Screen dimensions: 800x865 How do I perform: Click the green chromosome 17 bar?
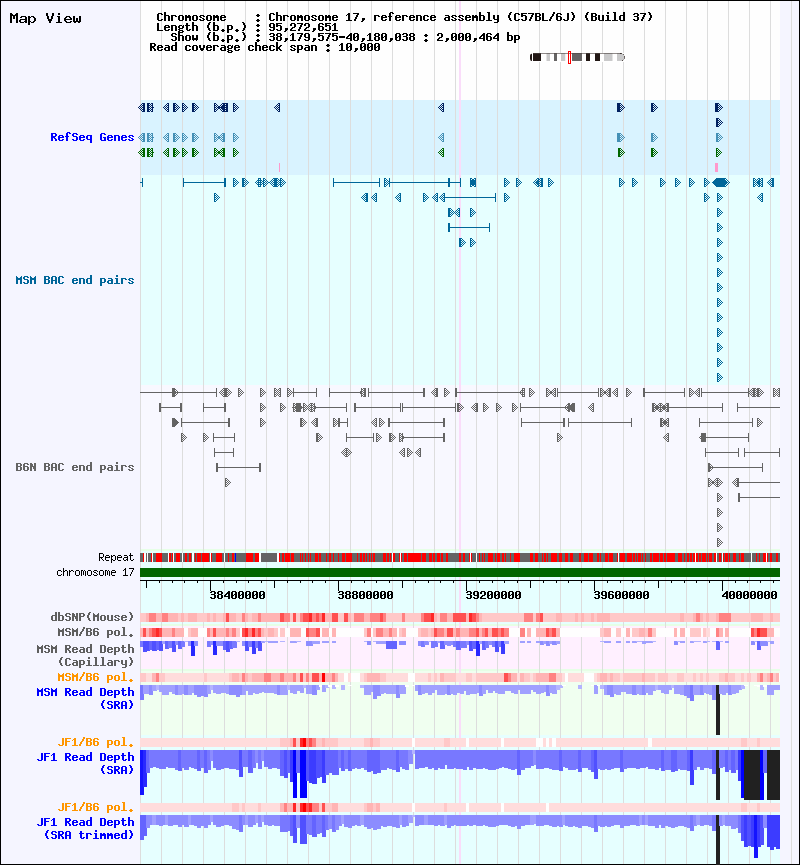460,572
